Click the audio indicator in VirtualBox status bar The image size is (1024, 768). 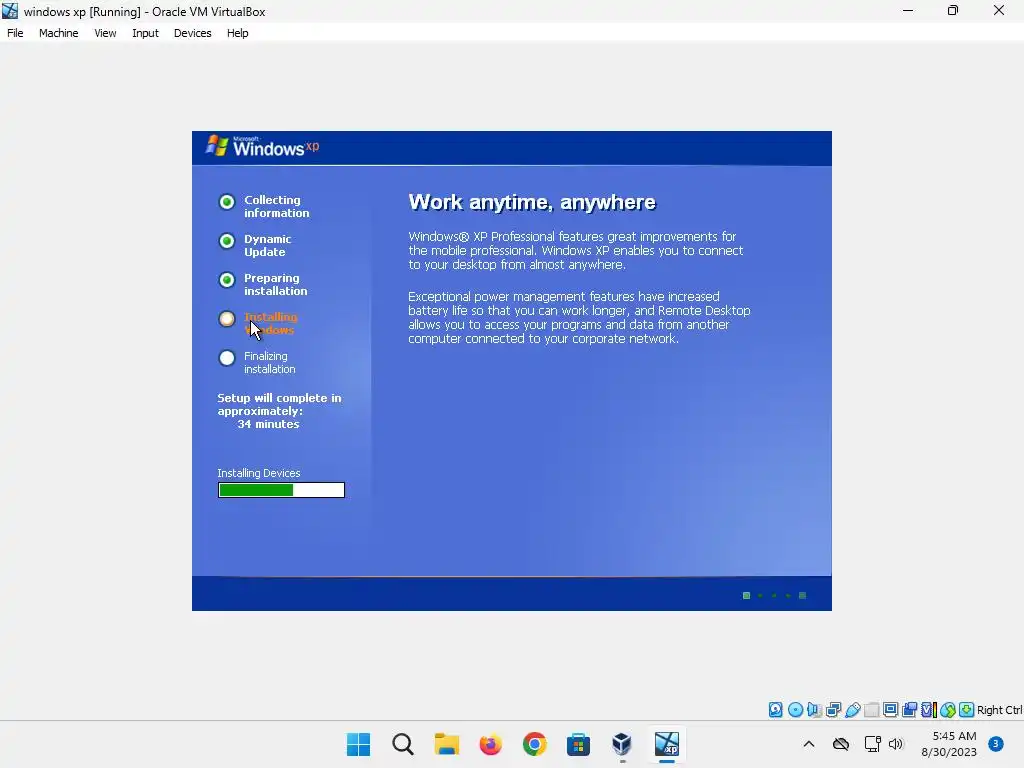(814, 710)
